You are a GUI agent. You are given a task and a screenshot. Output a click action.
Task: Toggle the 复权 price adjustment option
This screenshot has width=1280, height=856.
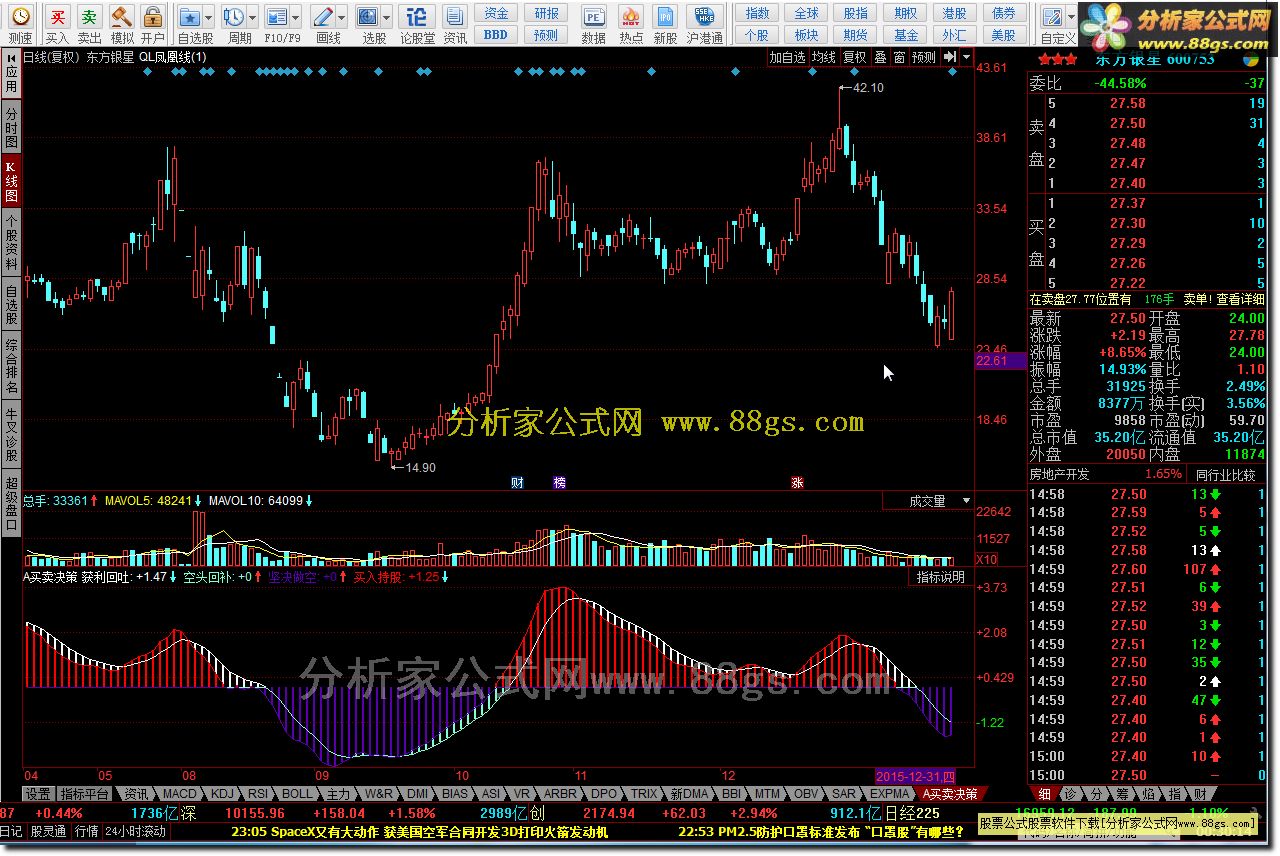(x=854, y=57)
